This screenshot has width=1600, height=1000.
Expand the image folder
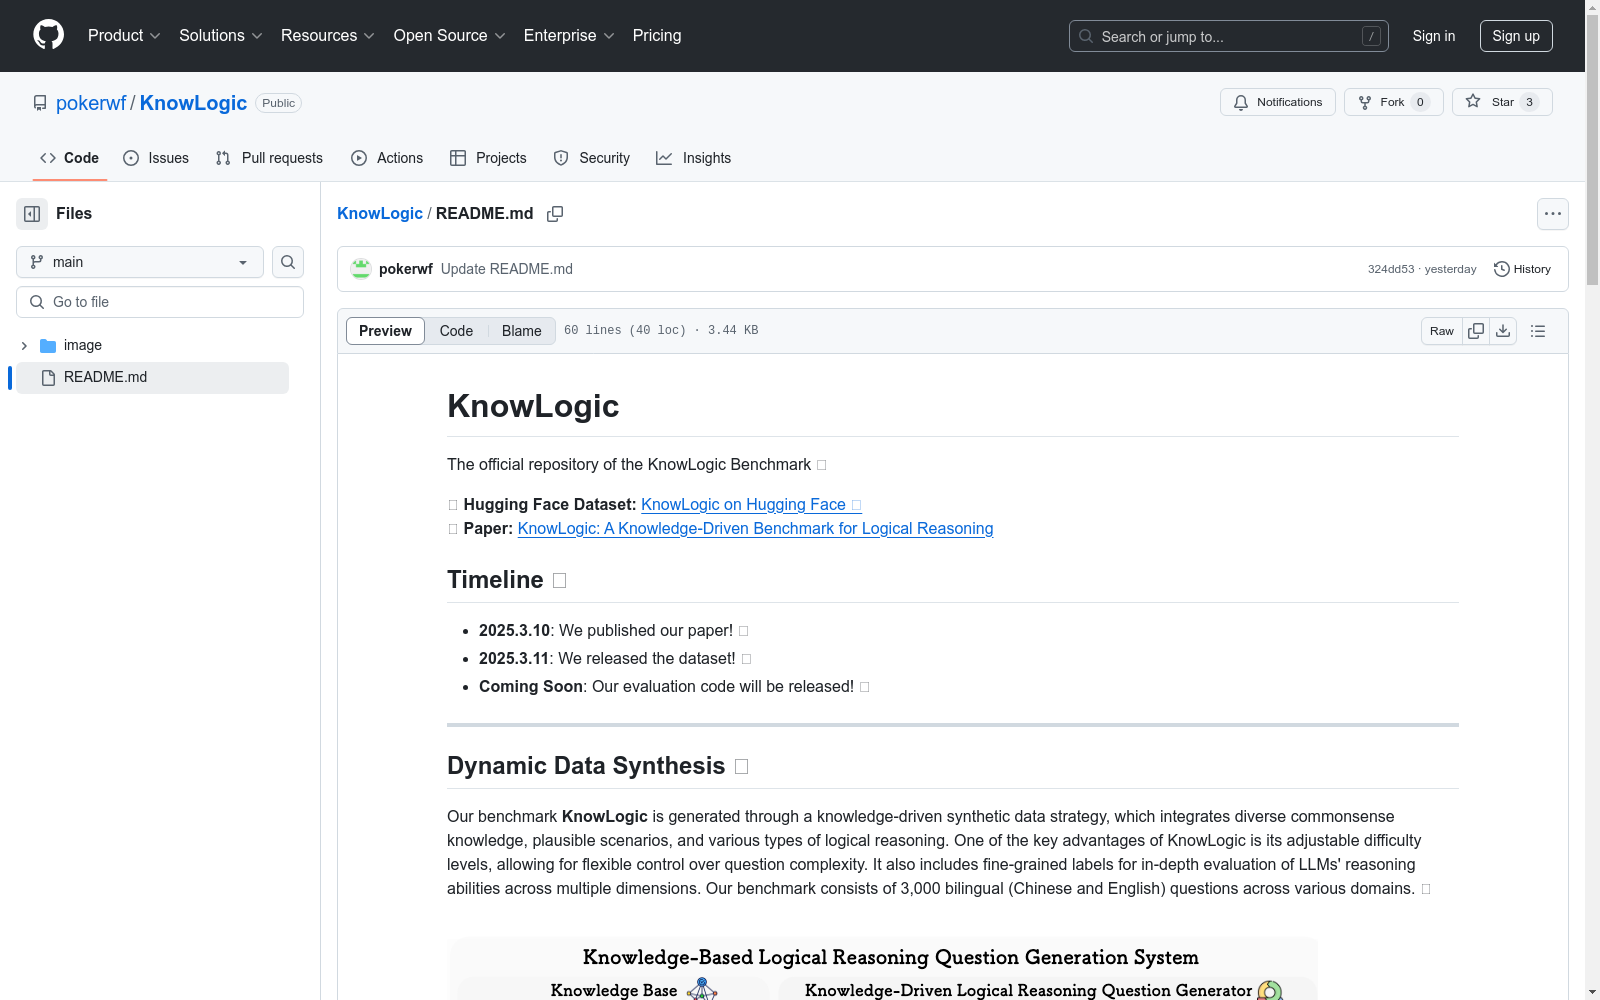pyautogui.click(x=24, y=345)
